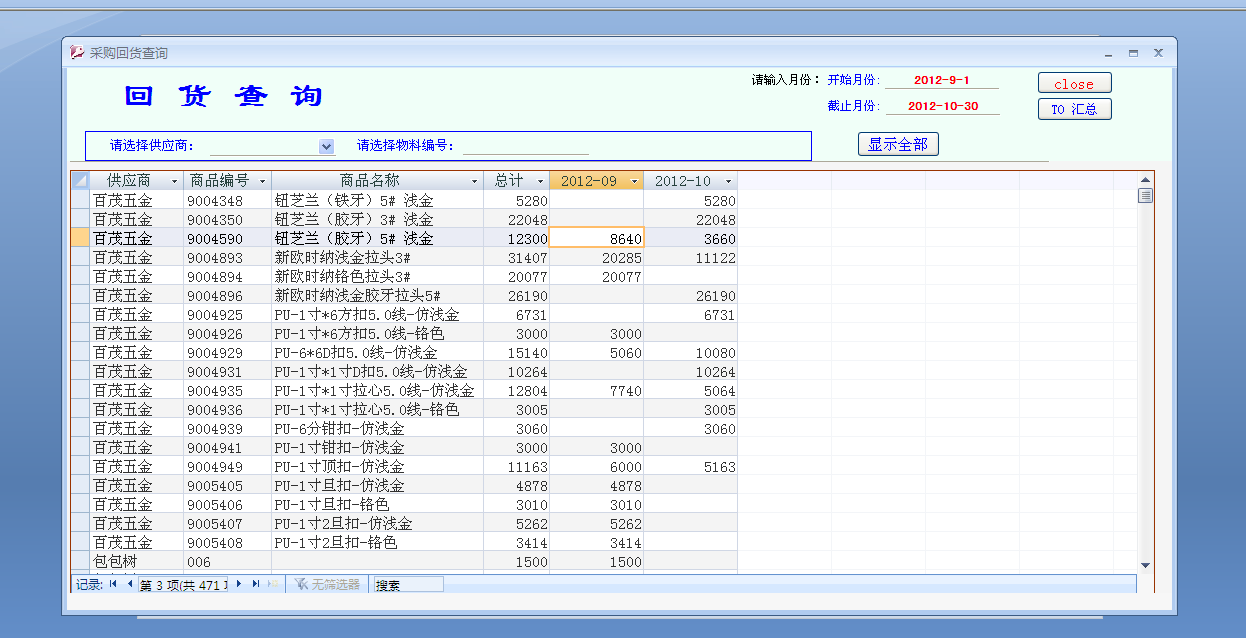1246x638 pixels.
Task: Open the 总计 column filter dropdown
Action: (x=540, y=181)
